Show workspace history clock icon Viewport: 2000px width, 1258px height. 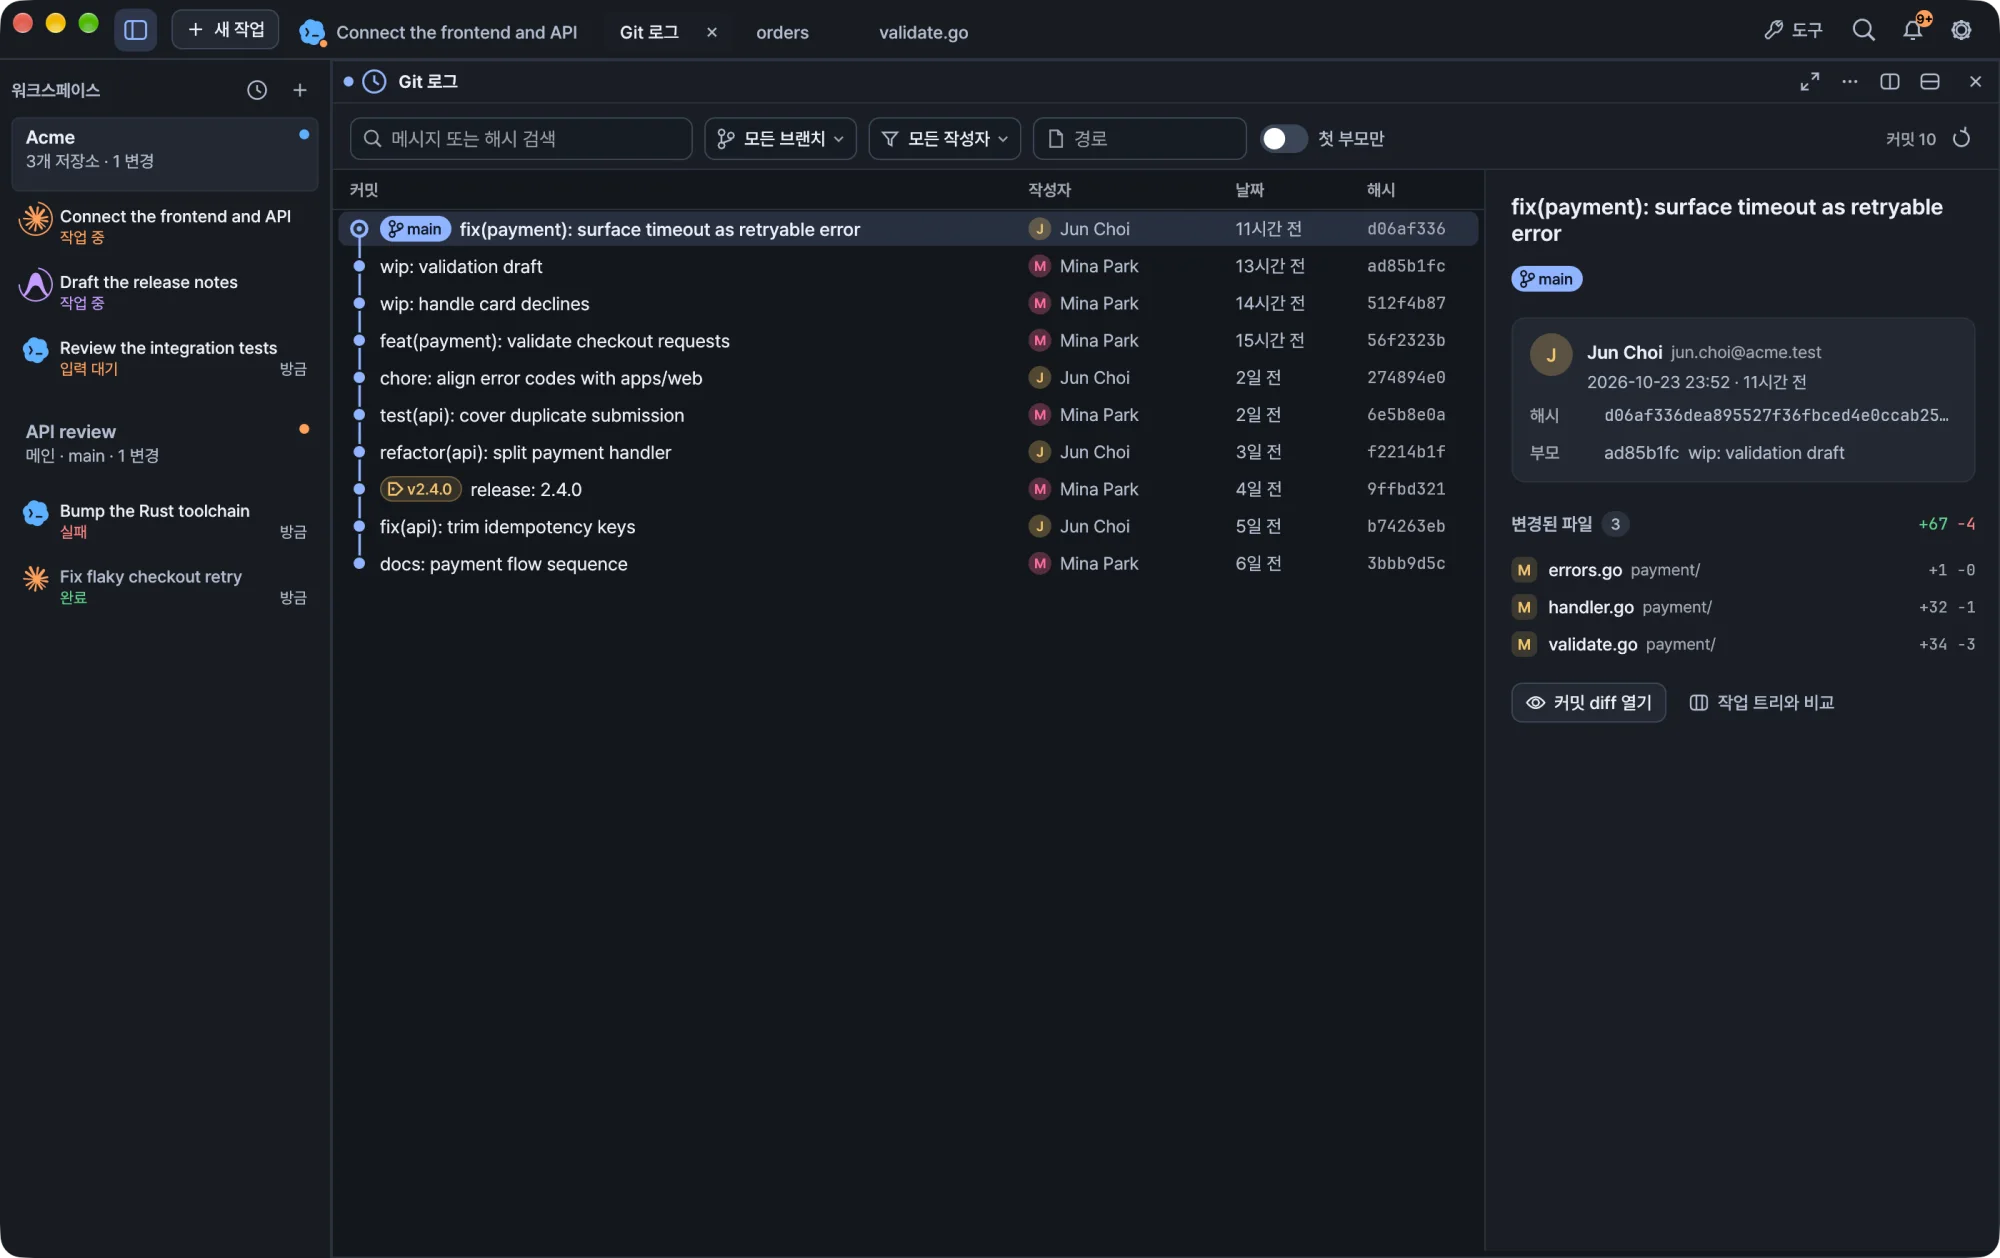(257, 90)
